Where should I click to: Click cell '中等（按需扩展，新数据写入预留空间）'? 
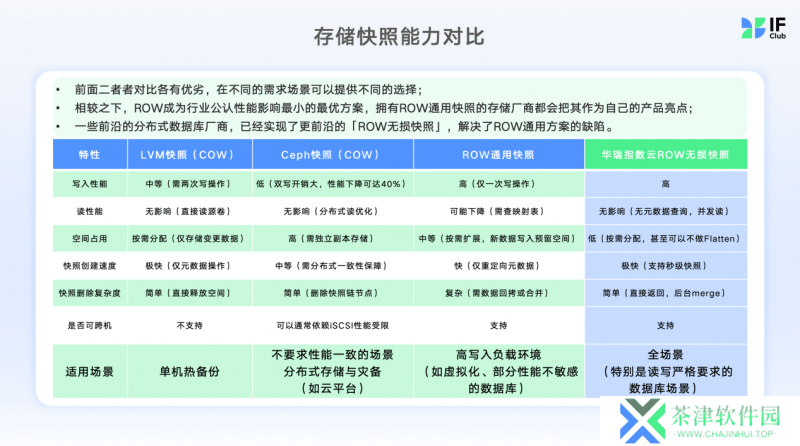498,238
